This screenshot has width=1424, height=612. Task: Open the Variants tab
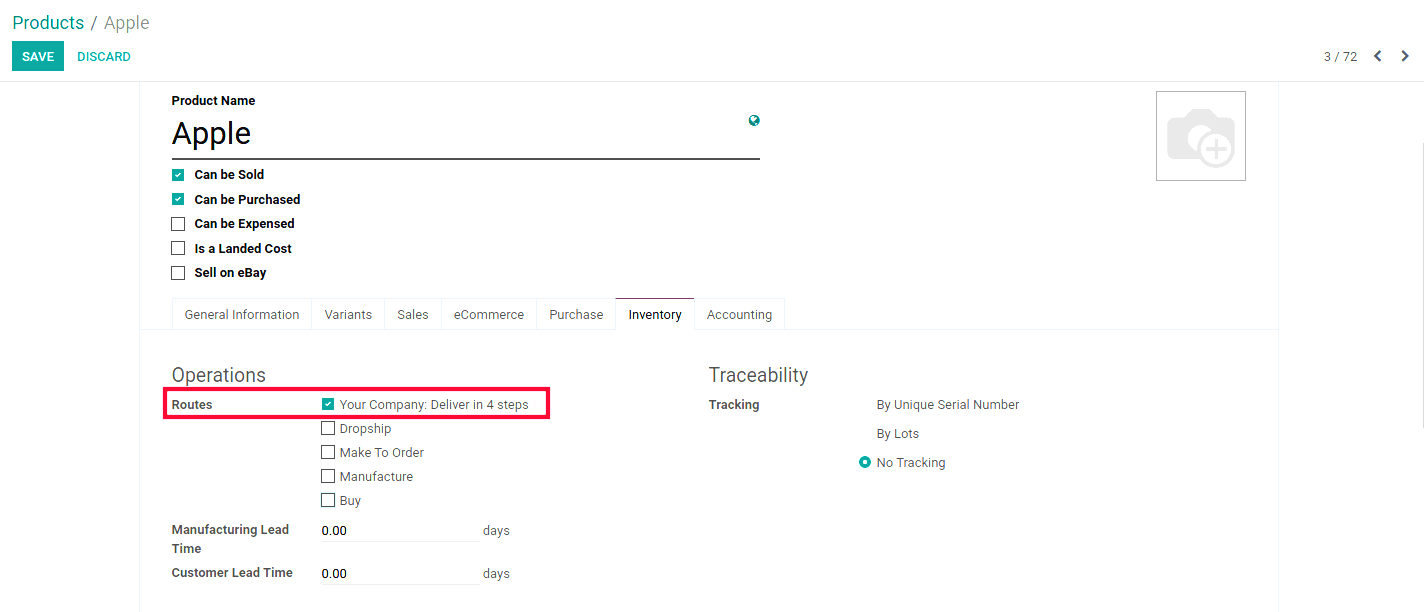(348, 314)
